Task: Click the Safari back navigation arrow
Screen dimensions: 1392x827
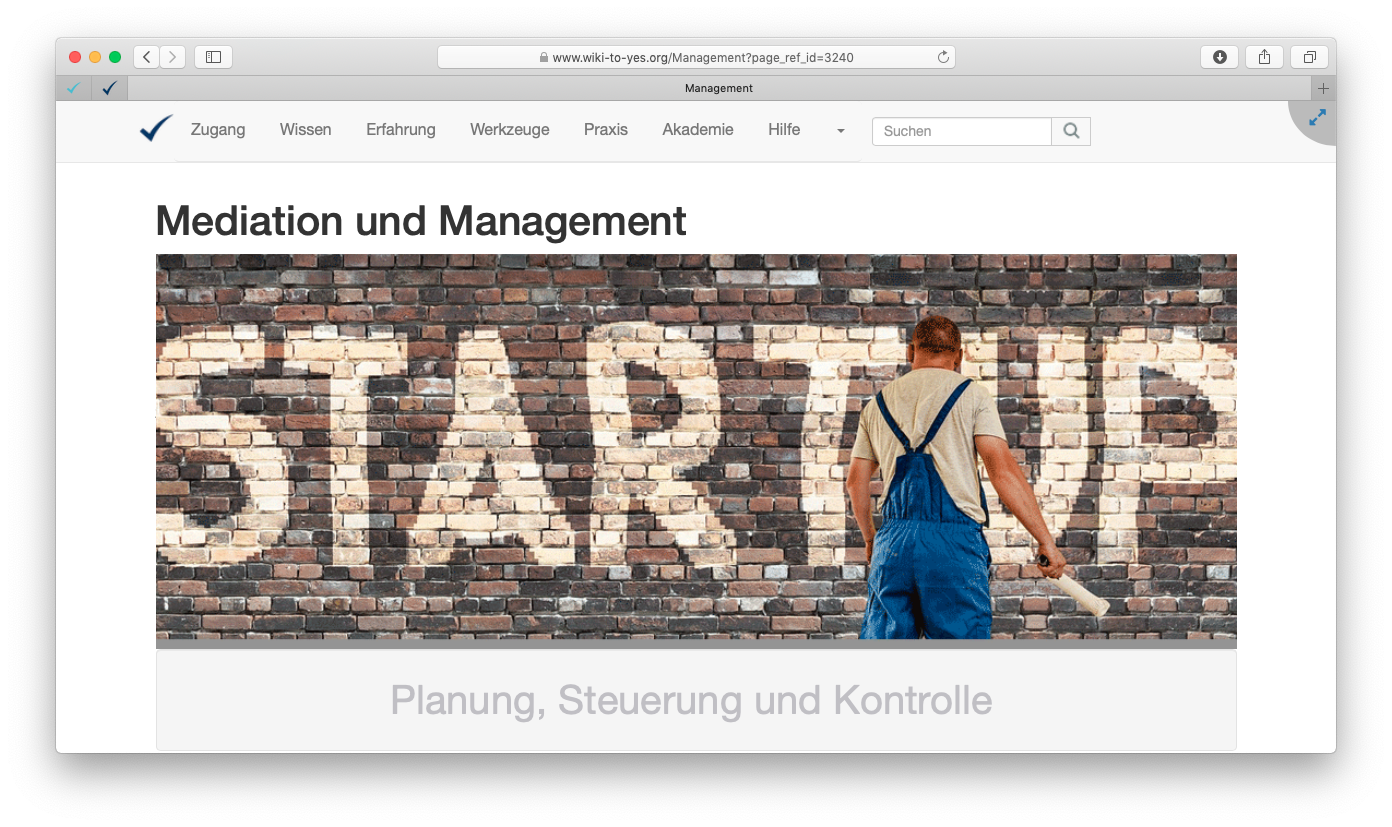Action: click(x=147, y=57)
